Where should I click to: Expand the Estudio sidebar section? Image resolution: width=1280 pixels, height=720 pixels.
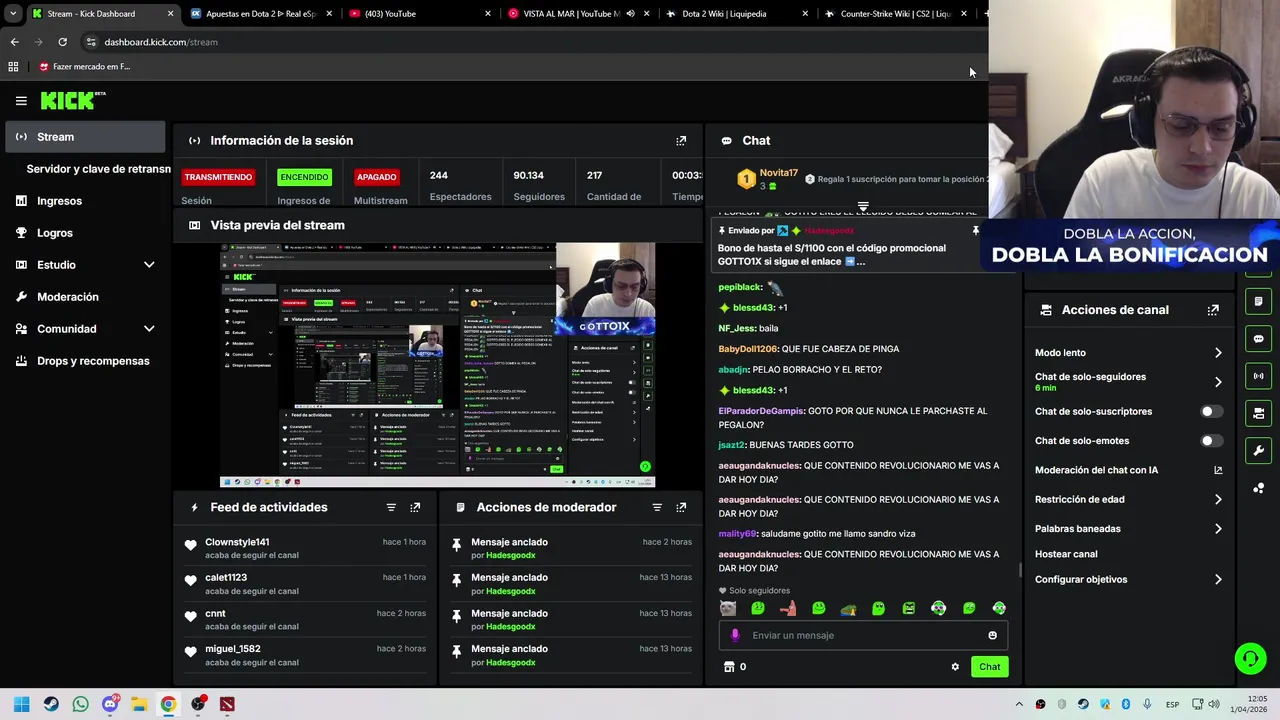click(x=149, y=265)
